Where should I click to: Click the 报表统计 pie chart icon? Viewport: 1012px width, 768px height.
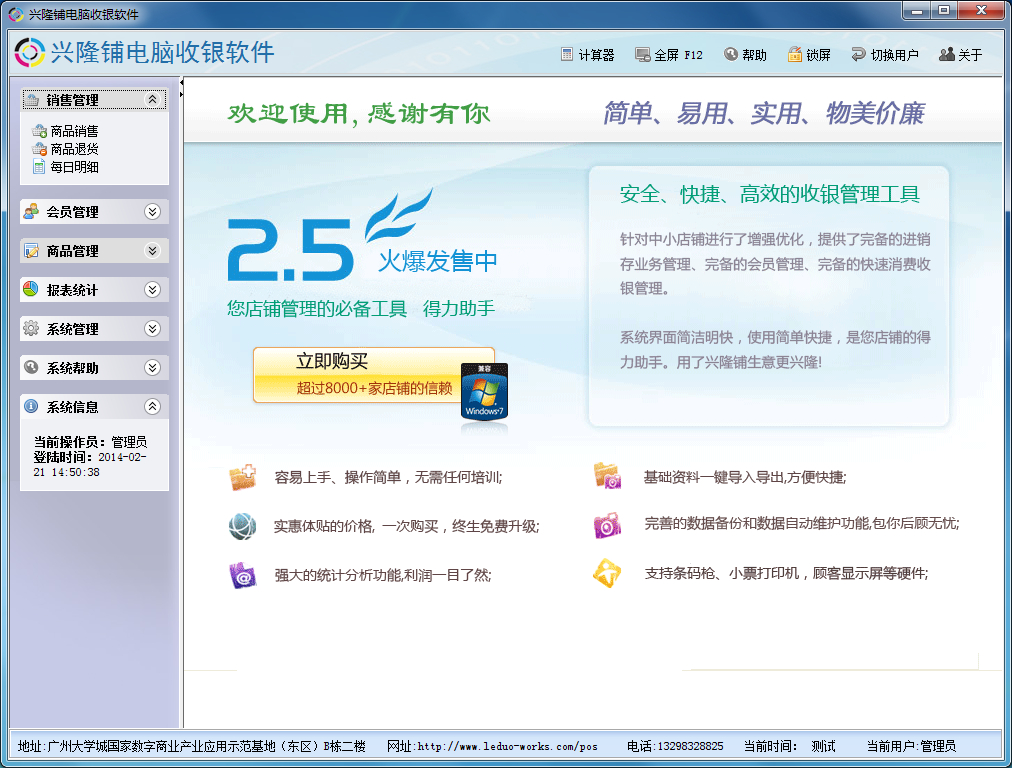(x=30, y=289)
